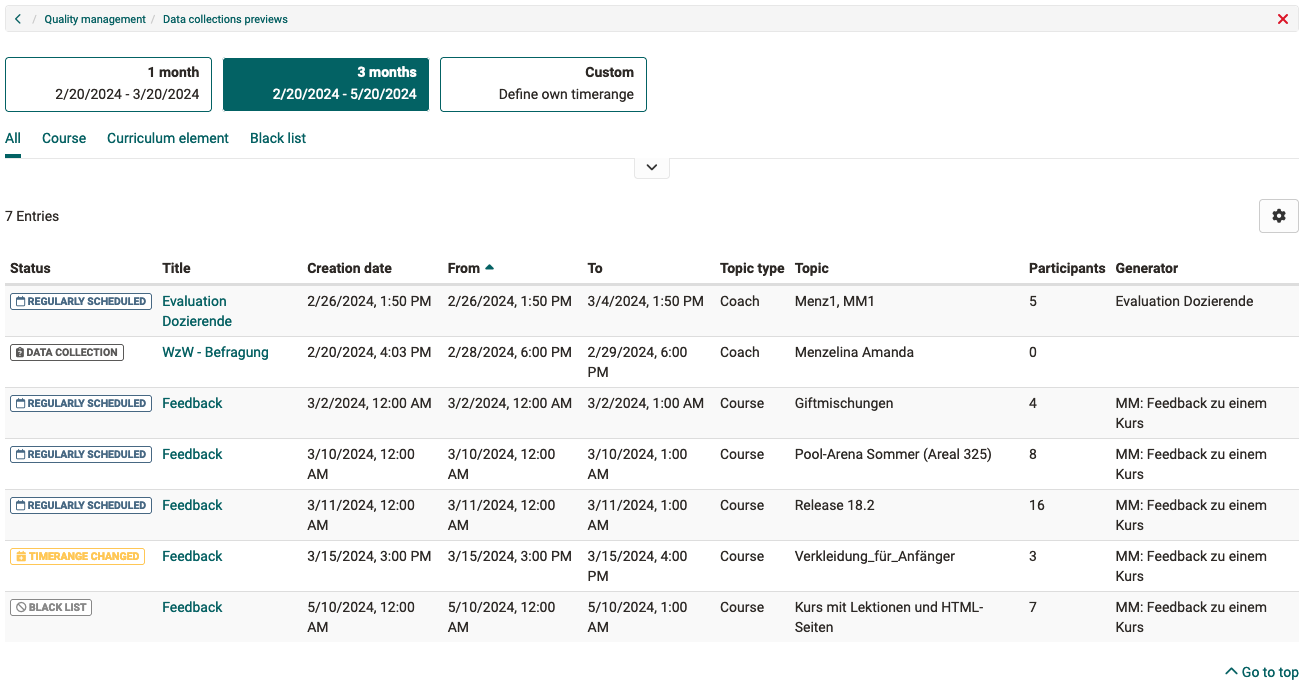Expand the filter panel with the chevron
1308x690 pixels.
651,167
